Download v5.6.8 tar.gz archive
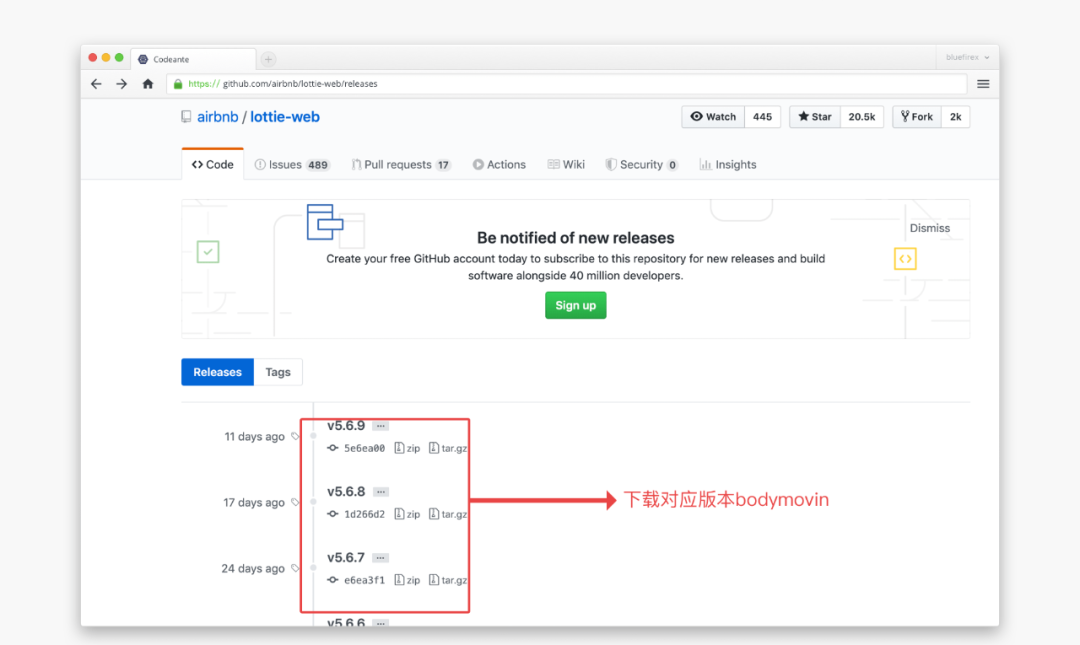The width and height of the screenshot is (1080, 645). pos(448,514)
